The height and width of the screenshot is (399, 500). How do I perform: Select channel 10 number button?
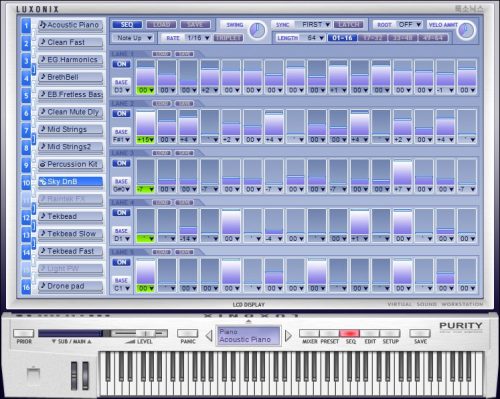(26, 183)
